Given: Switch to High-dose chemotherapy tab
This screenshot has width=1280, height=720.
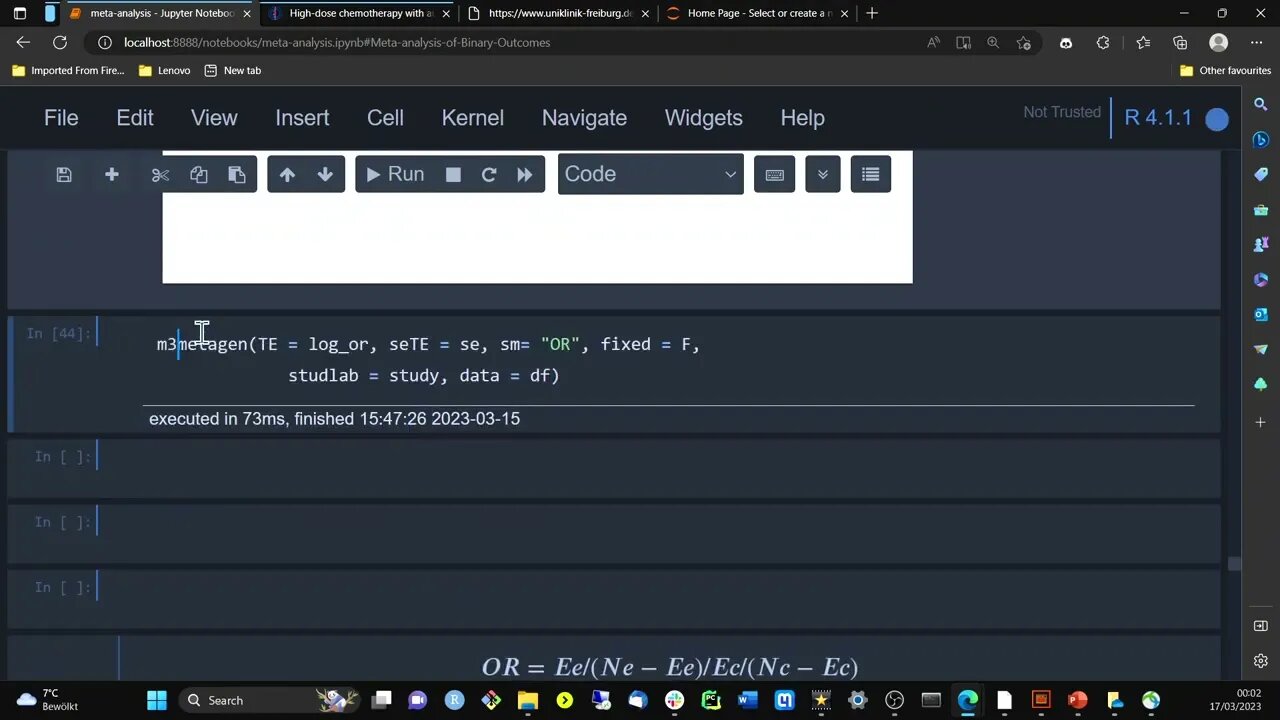Looking at the screenshot, I should click(358, 14).
